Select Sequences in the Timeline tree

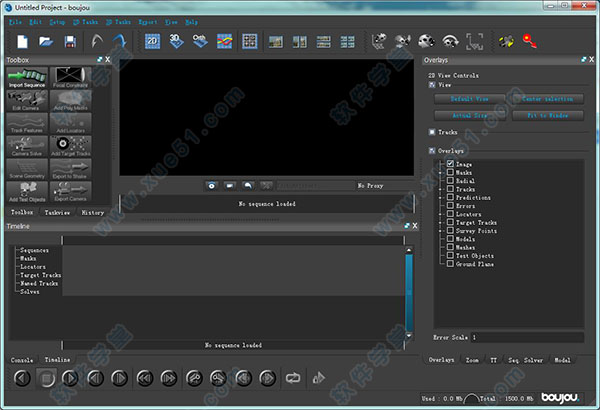[x=34, y=250]
